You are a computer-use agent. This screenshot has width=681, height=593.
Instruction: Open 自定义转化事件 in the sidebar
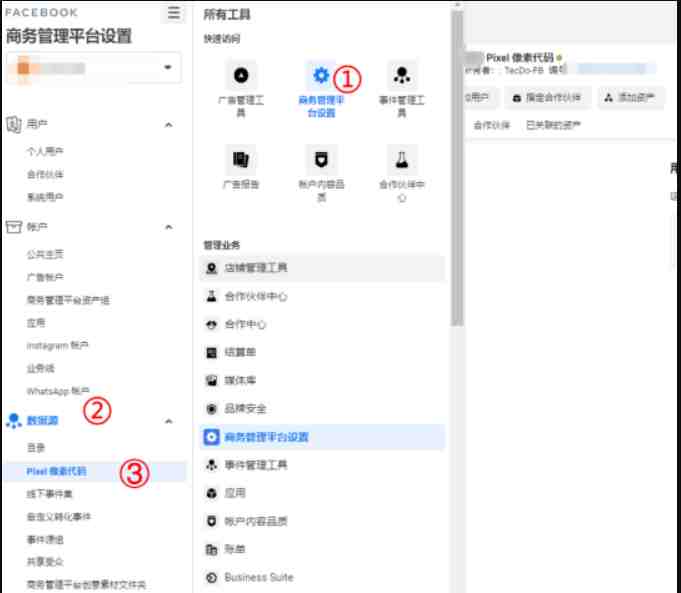(59, 517)
